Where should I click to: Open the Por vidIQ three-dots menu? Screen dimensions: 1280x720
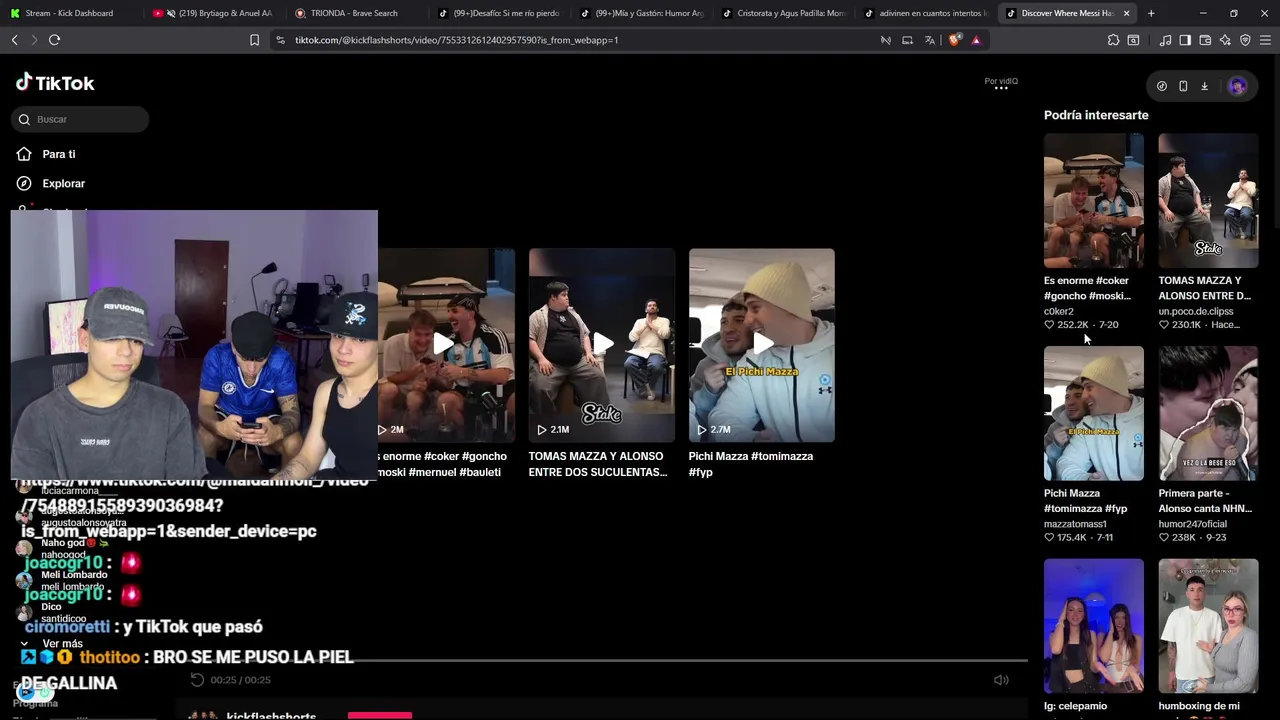click(x=1001, y=88)
